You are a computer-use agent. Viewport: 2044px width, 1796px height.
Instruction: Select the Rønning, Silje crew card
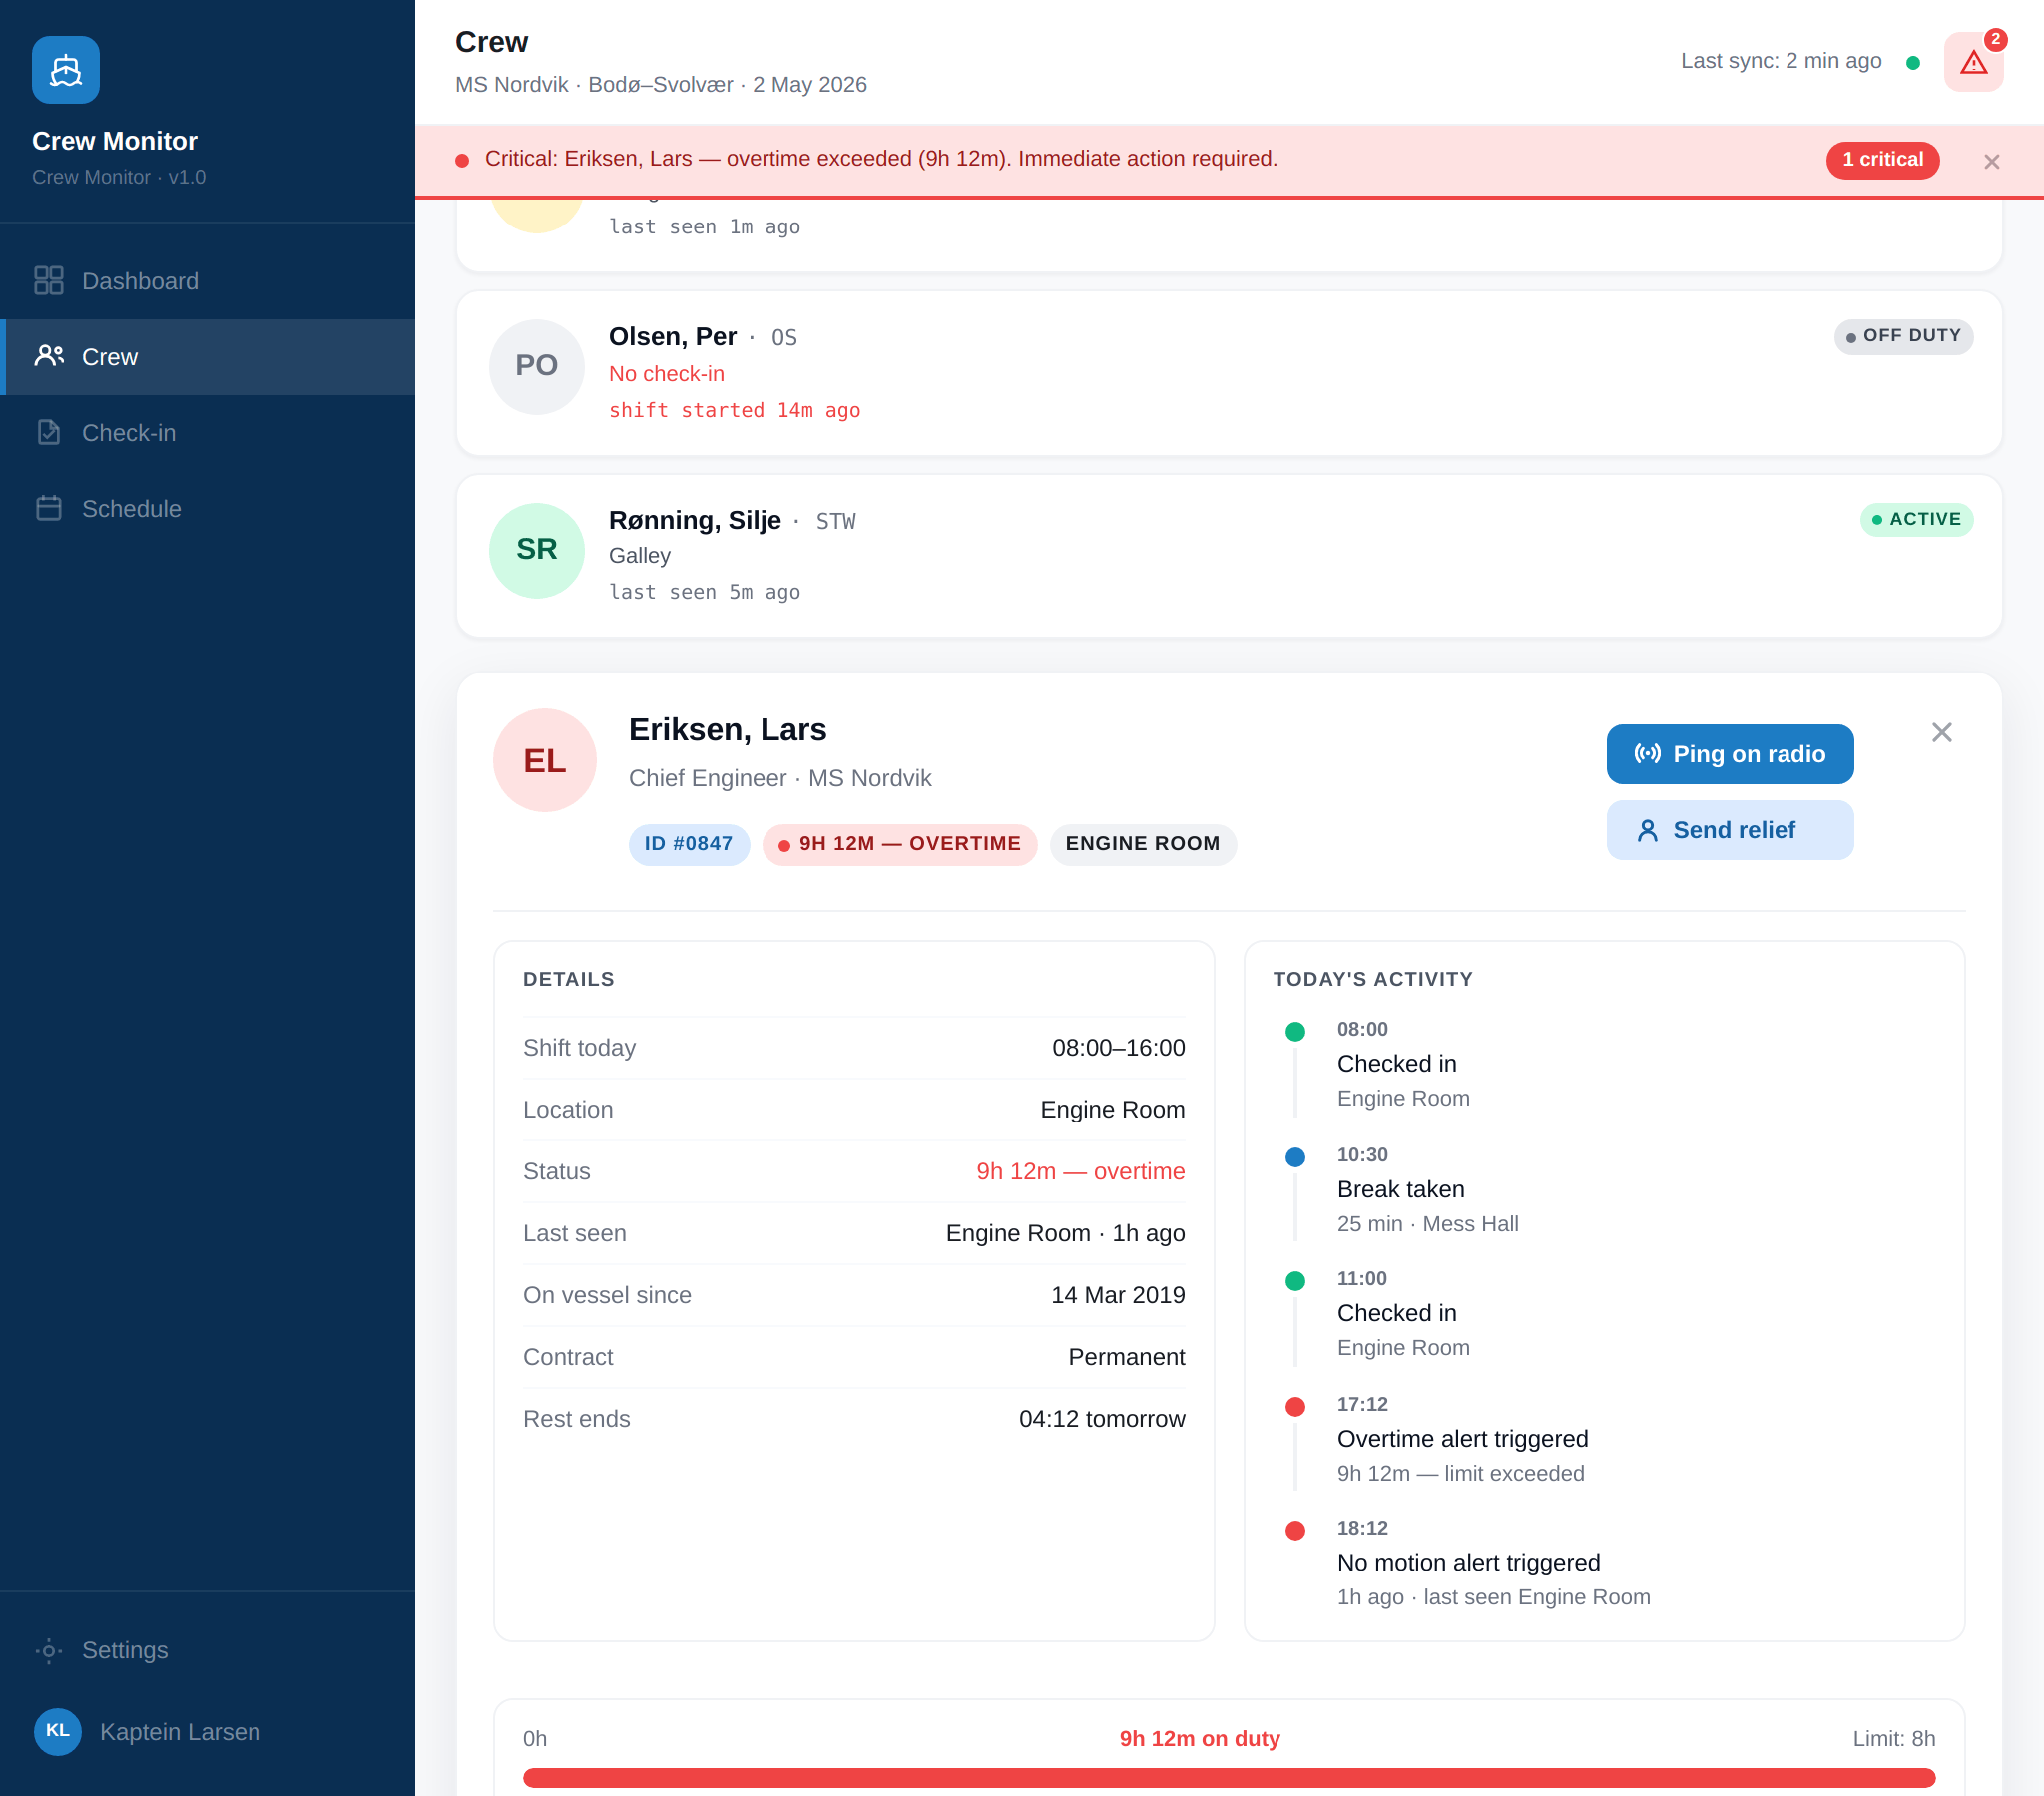pos(1229,556)
